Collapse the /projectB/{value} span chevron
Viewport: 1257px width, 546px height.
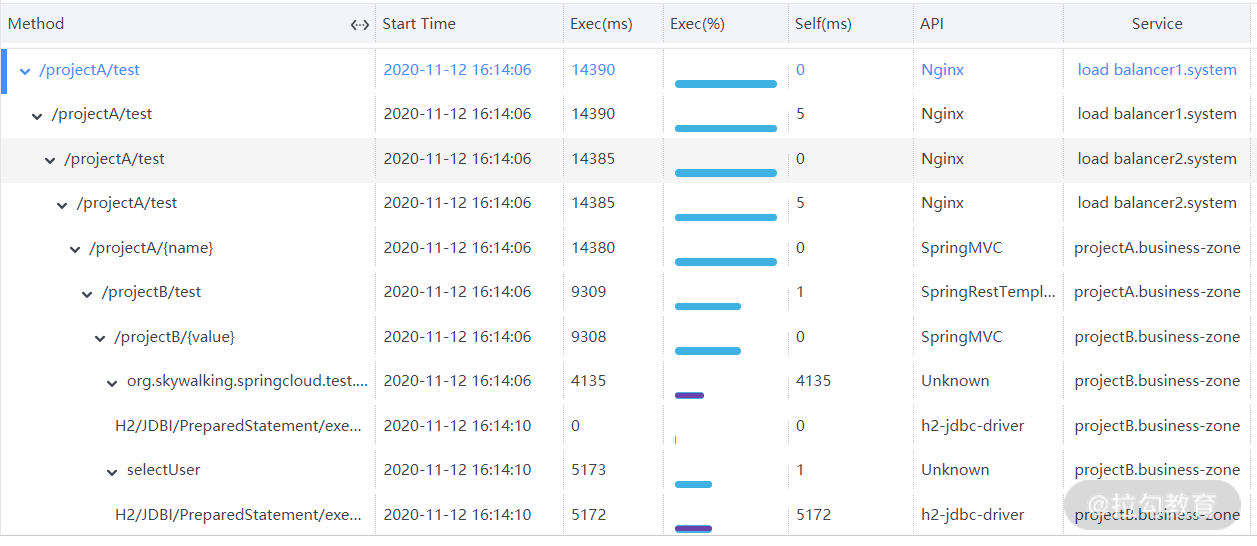pos(100,338)
